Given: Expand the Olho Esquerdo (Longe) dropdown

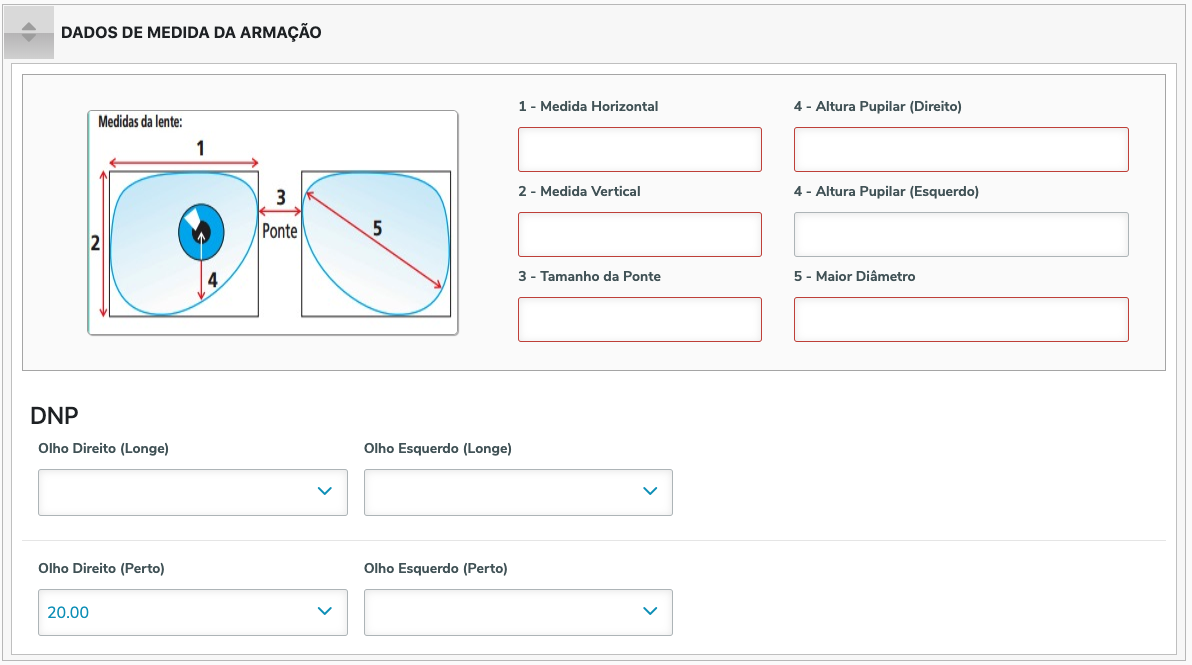Looking at the screenshot, I should click(x=518, y=492).
